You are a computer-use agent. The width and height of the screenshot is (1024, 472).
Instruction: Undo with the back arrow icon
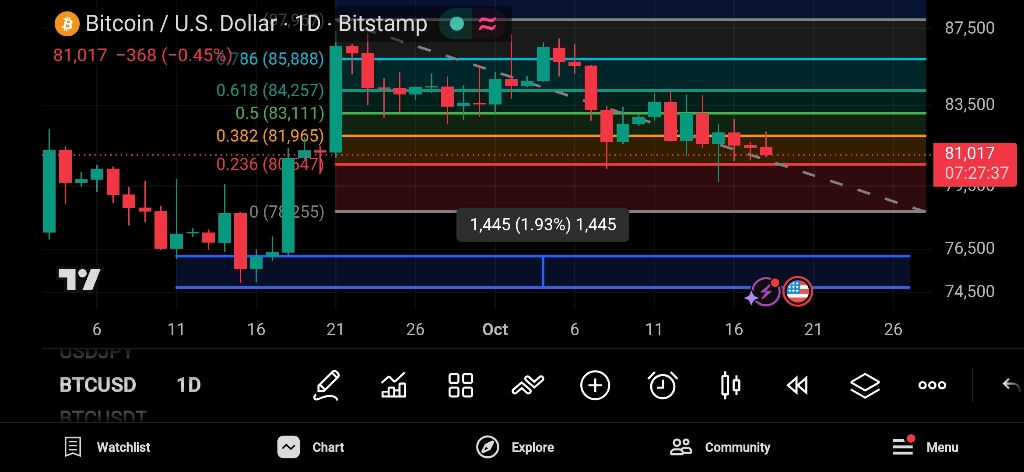pyautogui.click(x=1011, y=385)
